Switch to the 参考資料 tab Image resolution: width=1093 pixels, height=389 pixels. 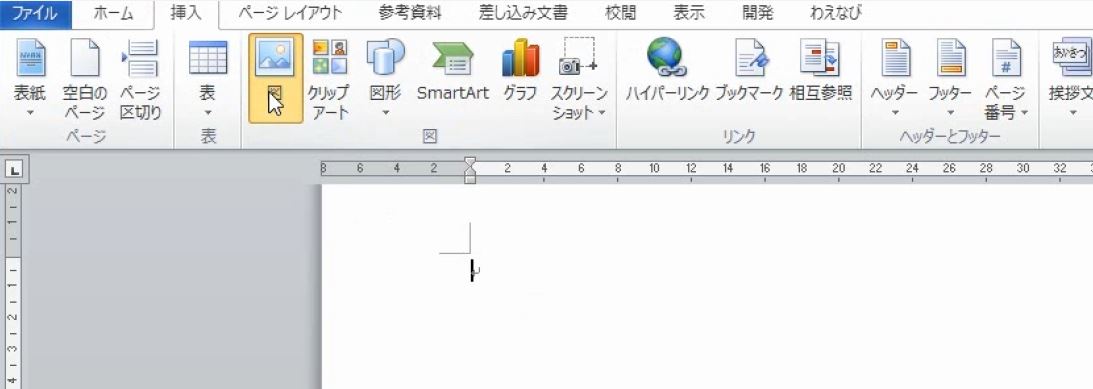(411, 13)
